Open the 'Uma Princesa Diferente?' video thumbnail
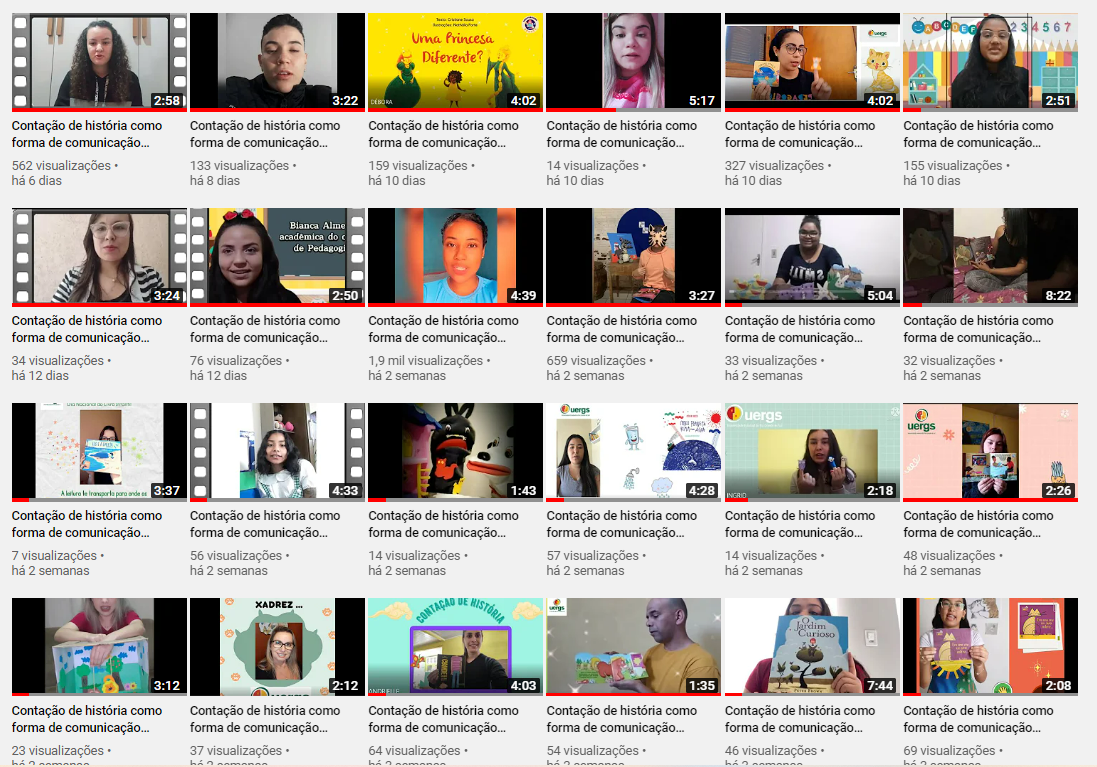This screenshot has width=1097, height=767. point(455,60)
